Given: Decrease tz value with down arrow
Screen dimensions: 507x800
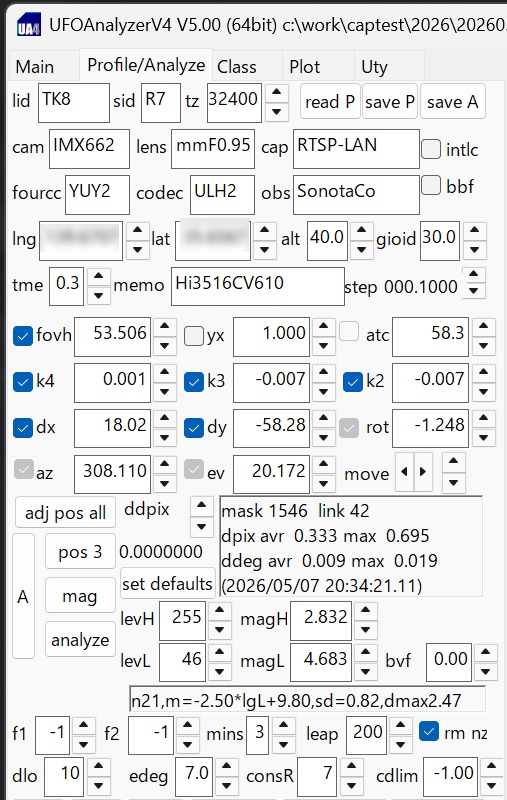Looking at the screenshot, I should (x=276, y=111).
